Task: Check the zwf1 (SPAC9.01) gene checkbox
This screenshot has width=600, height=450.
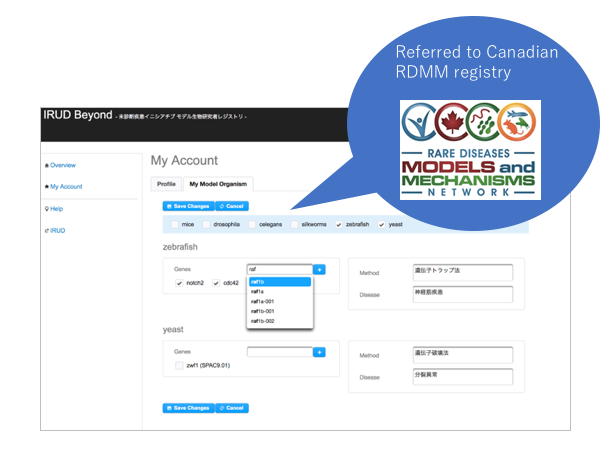Action: [179, 365]
